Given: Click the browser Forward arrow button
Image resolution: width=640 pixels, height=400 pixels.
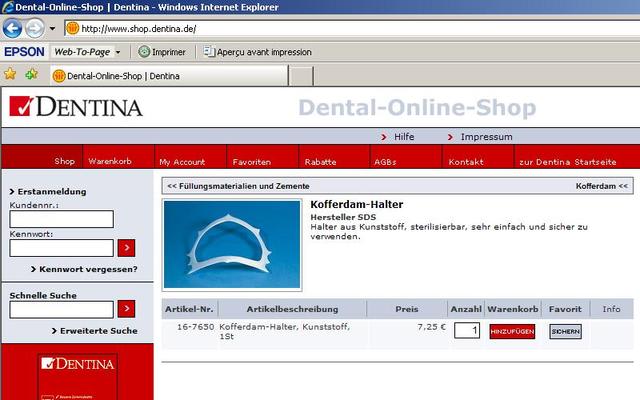Looking at the screenshot, I should tap(35, 29).
